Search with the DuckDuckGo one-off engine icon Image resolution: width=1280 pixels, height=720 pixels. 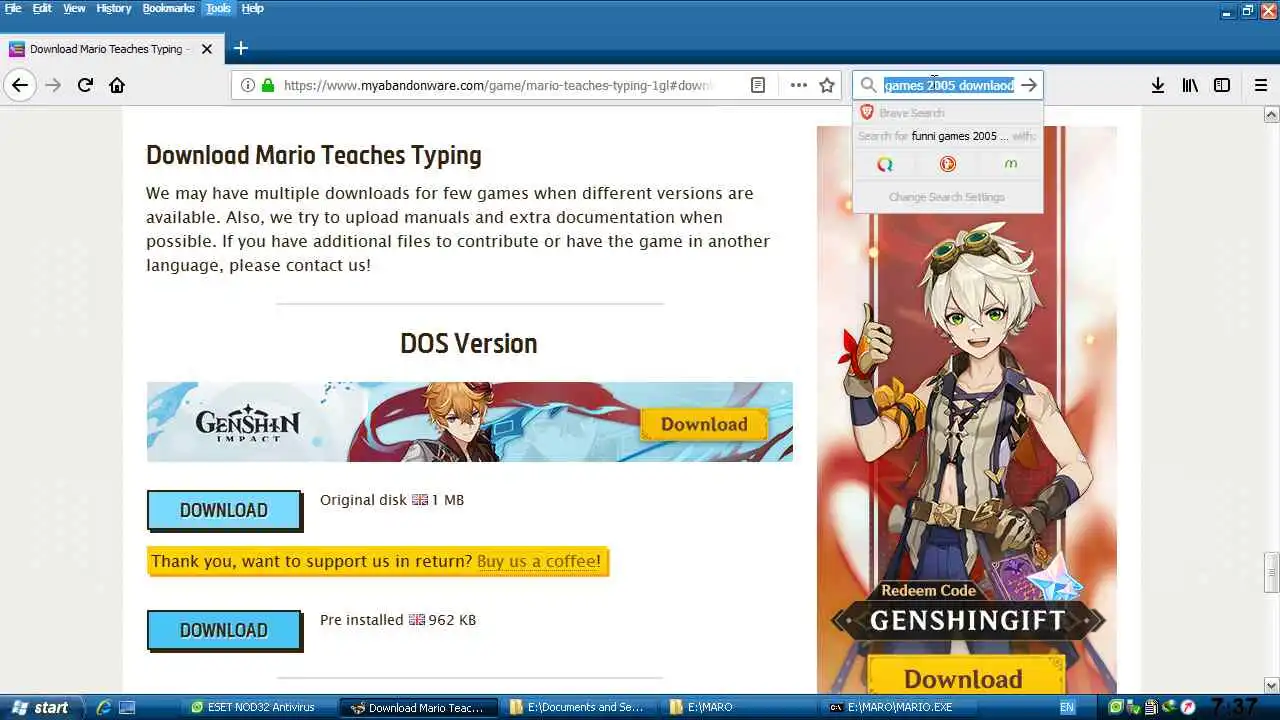948,164
